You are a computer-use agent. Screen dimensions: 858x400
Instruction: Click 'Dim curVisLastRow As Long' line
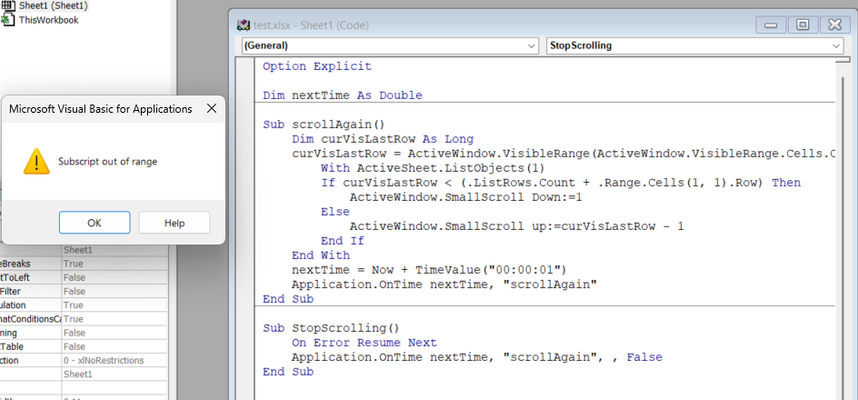point(382,139)
